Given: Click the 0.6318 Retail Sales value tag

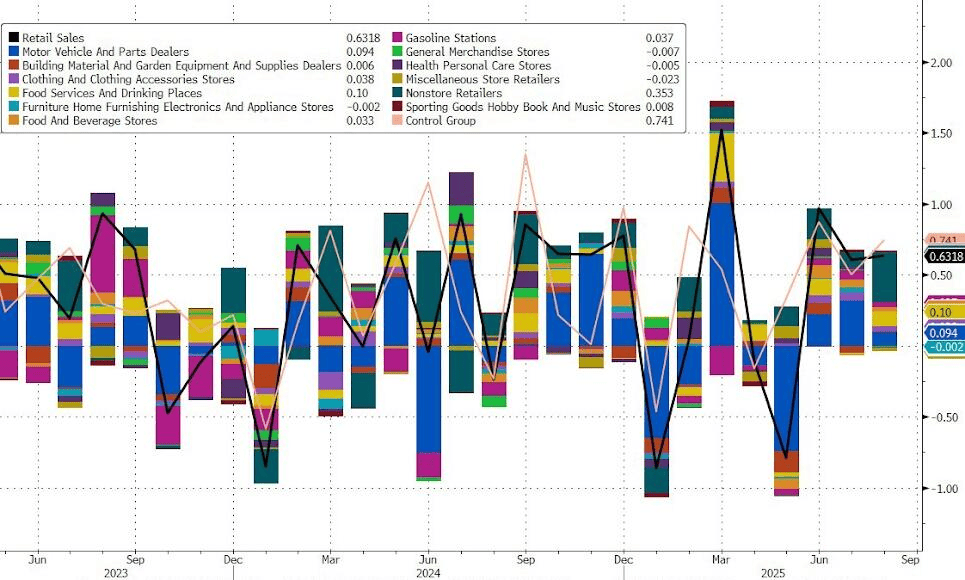Looking at the screenshot, I should coord(944,255).
